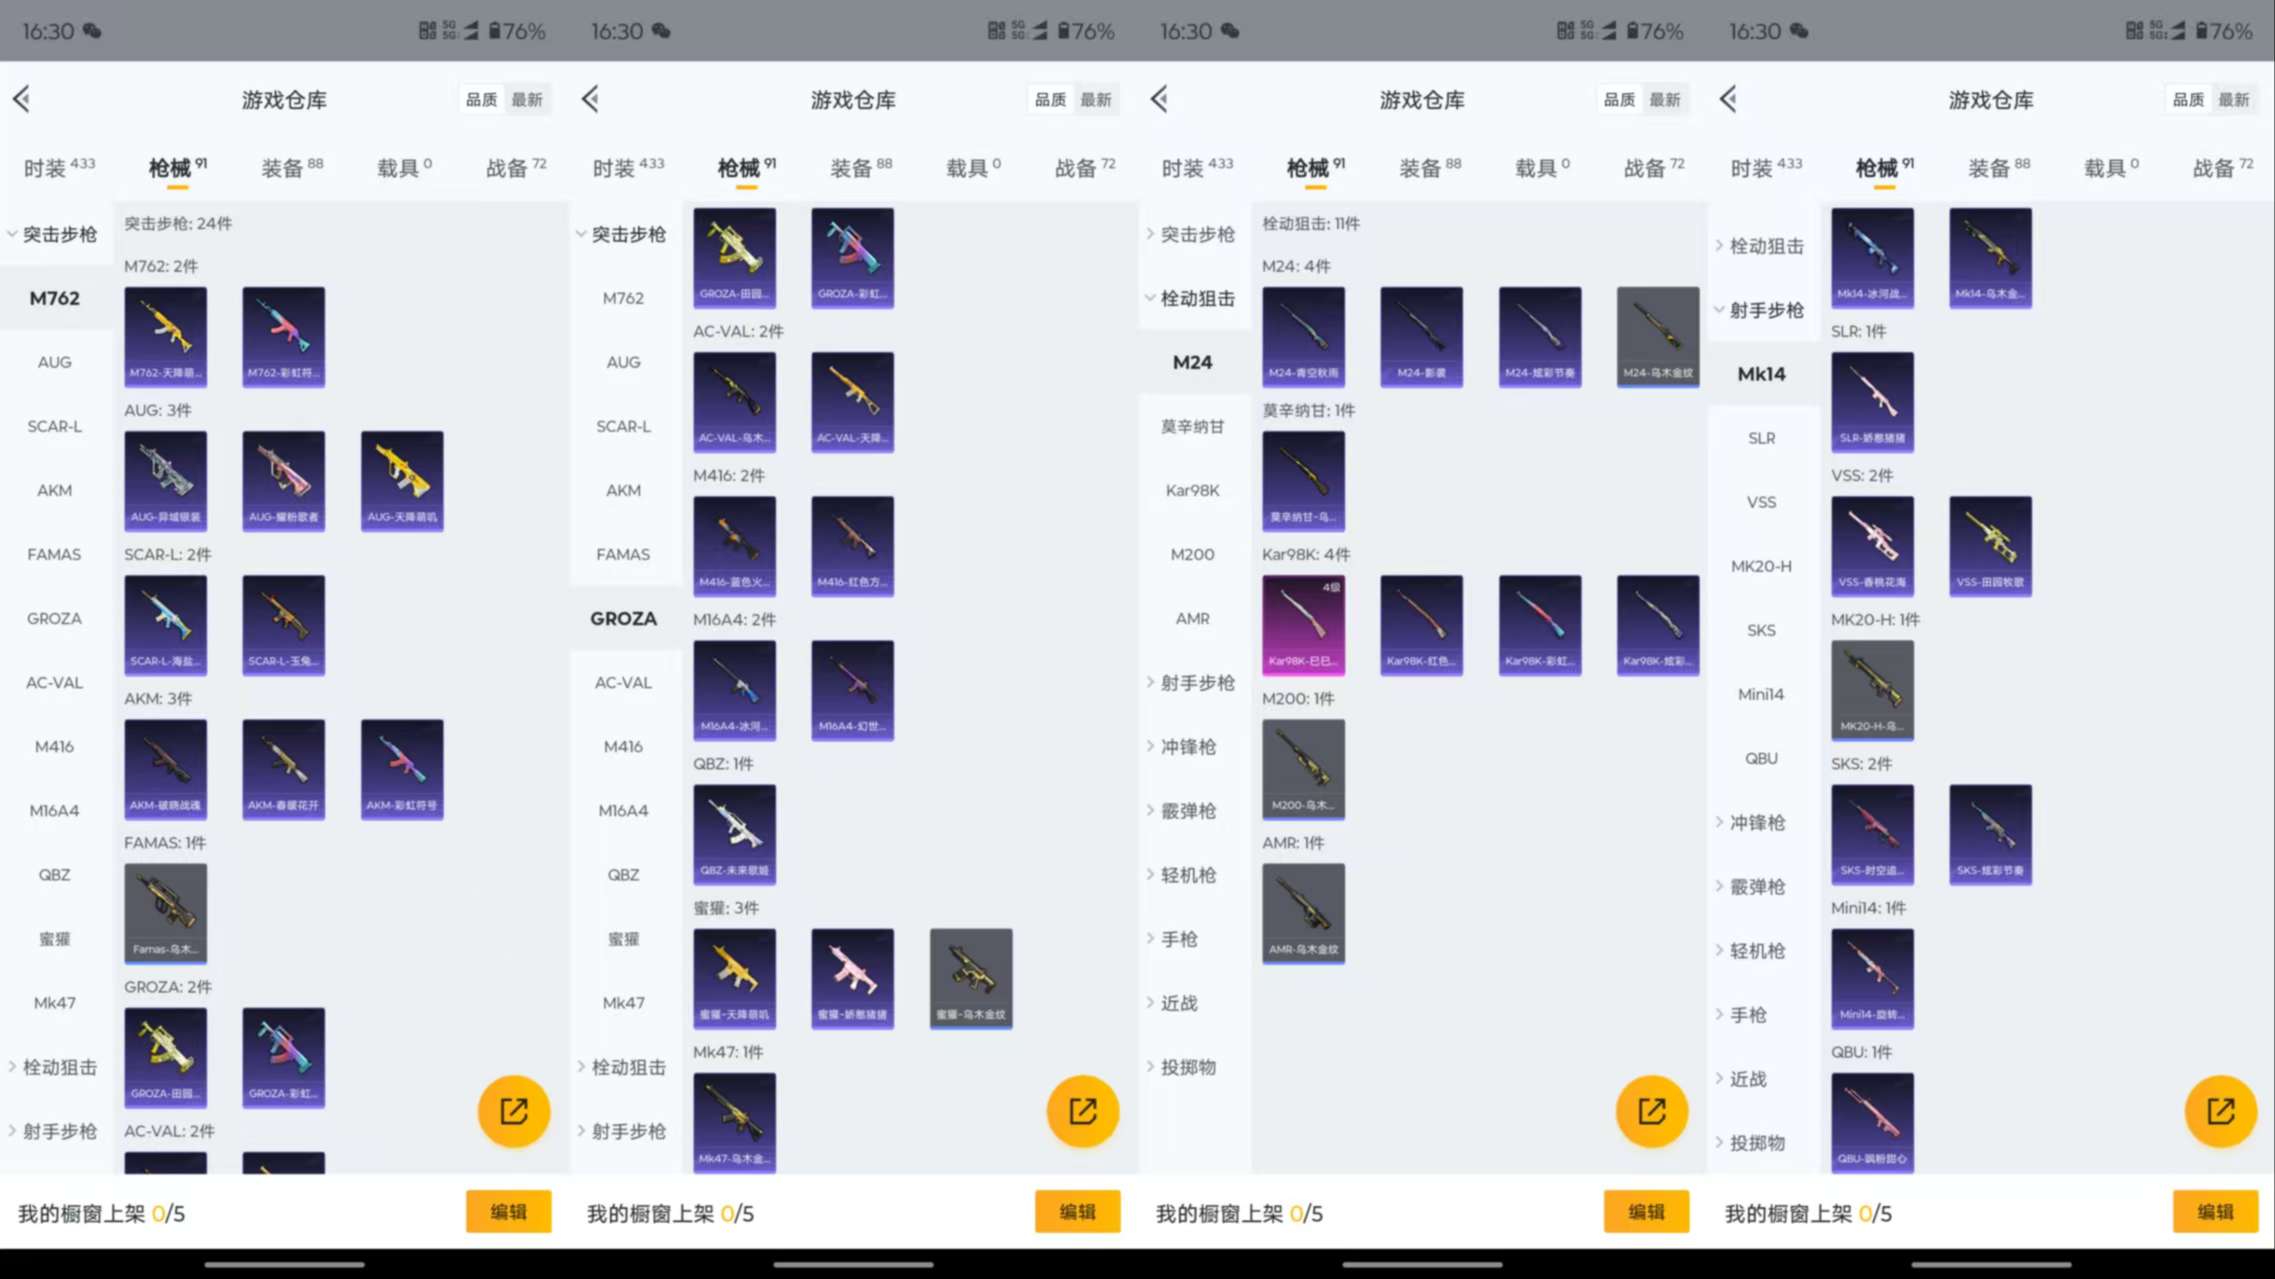Tap the back arrow to leave 游戏仓库
Image resolution: width=2275 pixels, height=1279 pixels.
tap(21, 99)
